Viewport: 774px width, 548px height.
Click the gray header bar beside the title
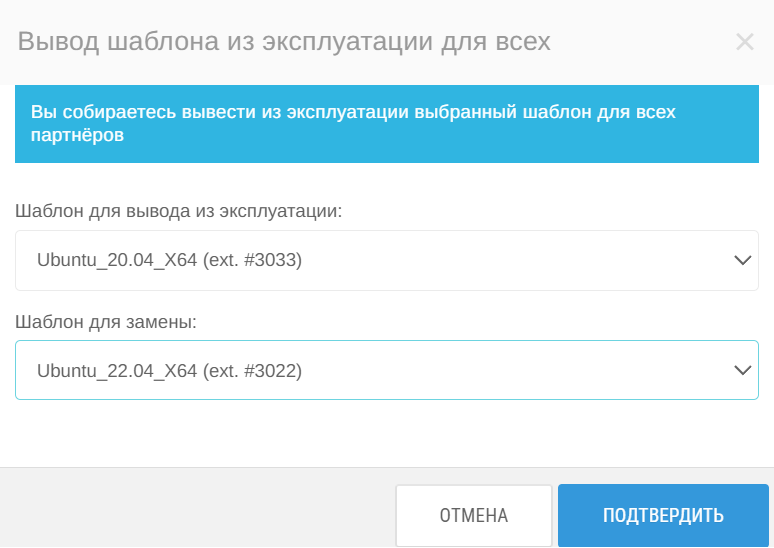point(642,42)
